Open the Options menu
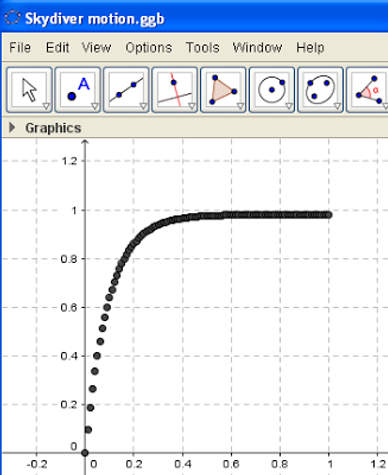This screenshot has height=475, width=388. [x=149, y=48]
